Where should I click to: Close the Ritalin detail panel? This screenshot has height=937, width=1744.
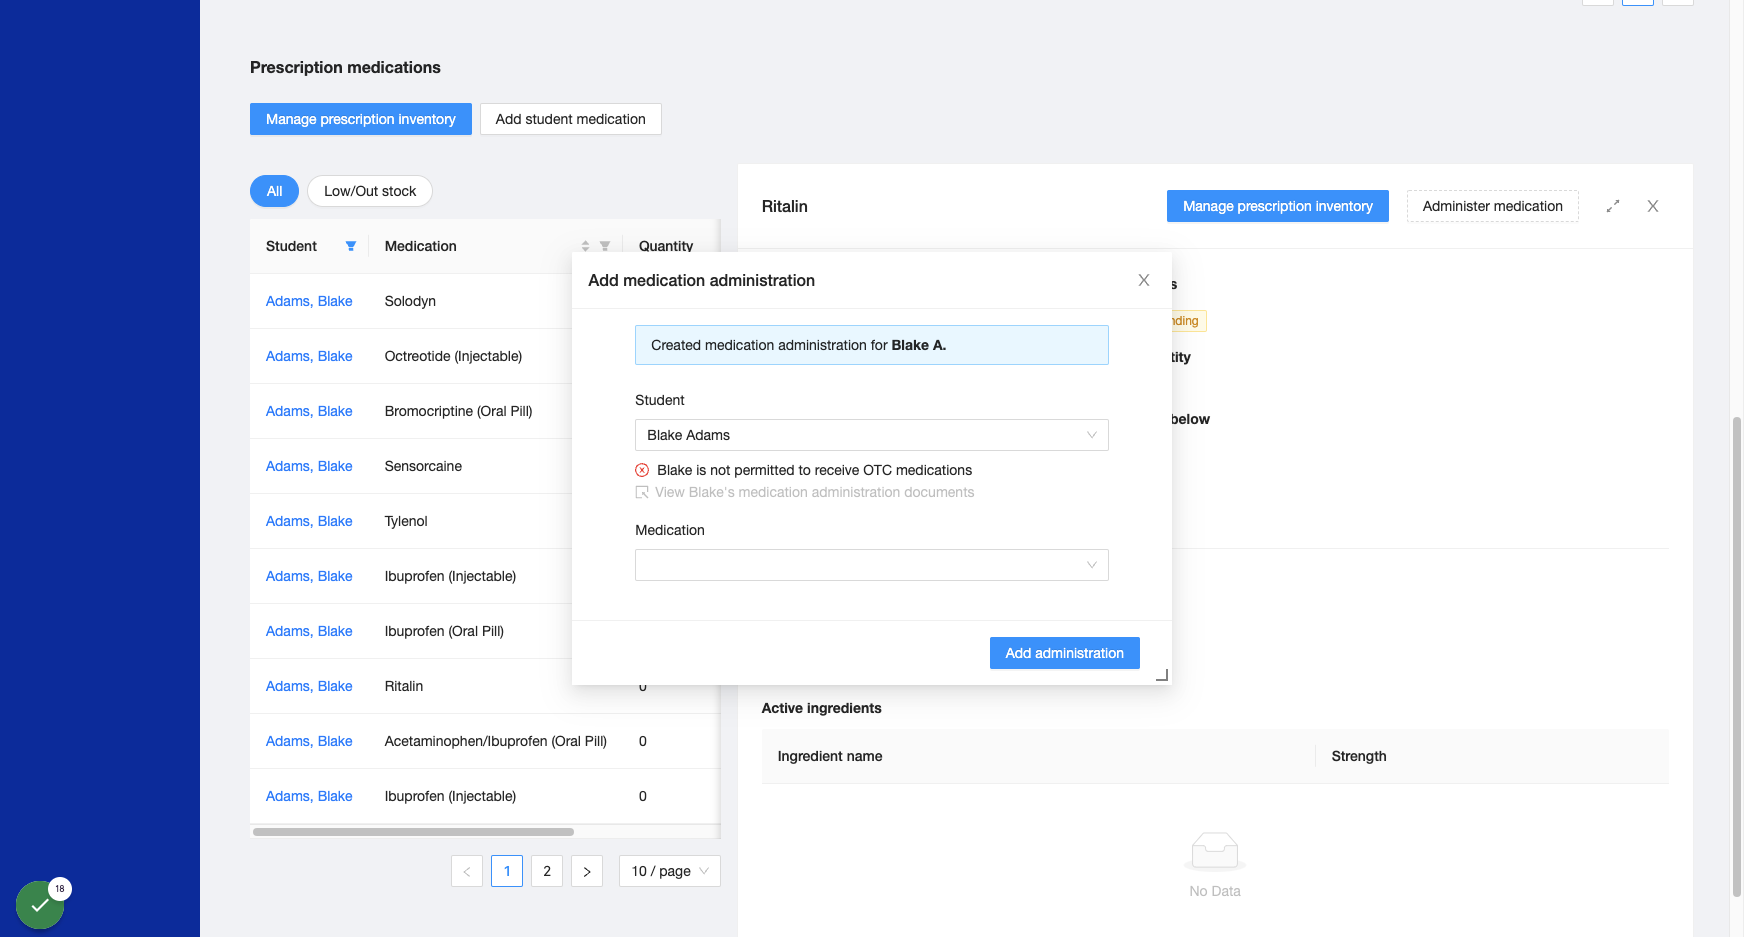click(1653, 206)
